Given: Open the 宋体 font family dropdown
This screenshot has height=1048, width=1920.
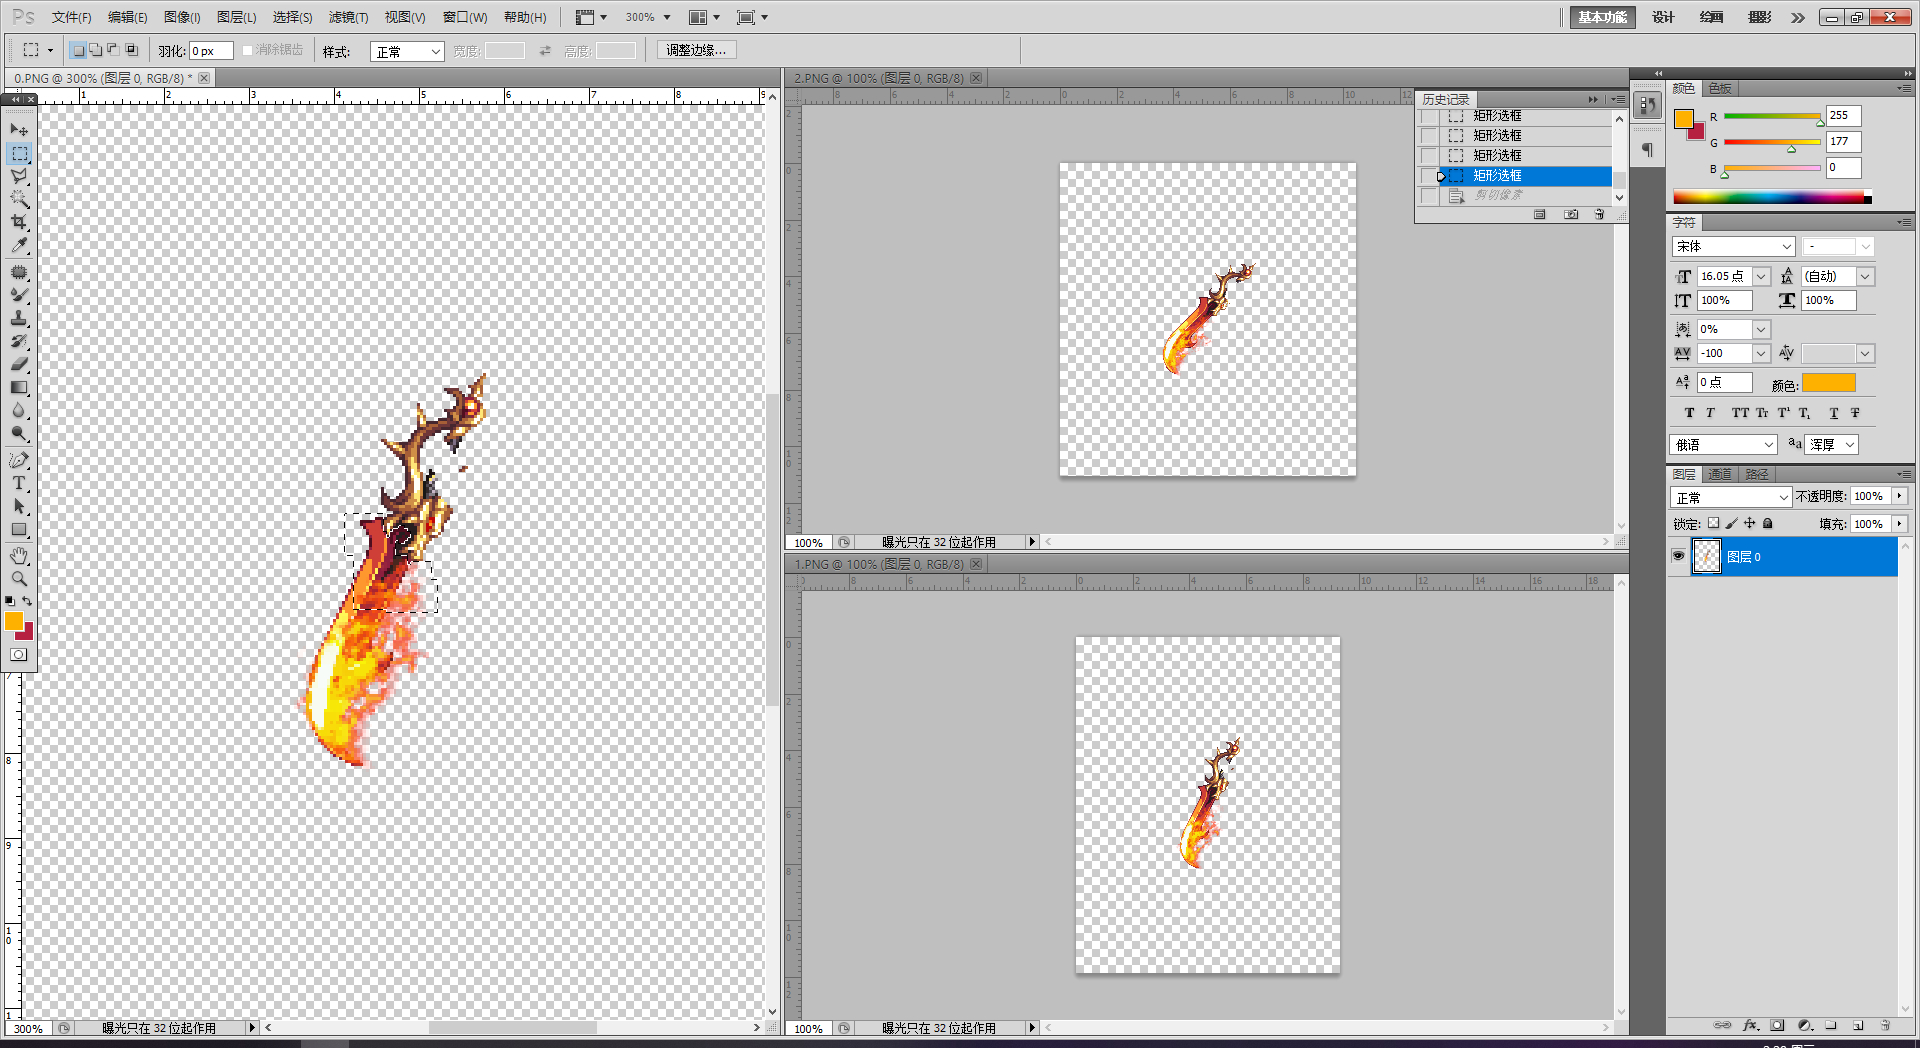Looking at the screenshot, I should tap(1733, 246).
